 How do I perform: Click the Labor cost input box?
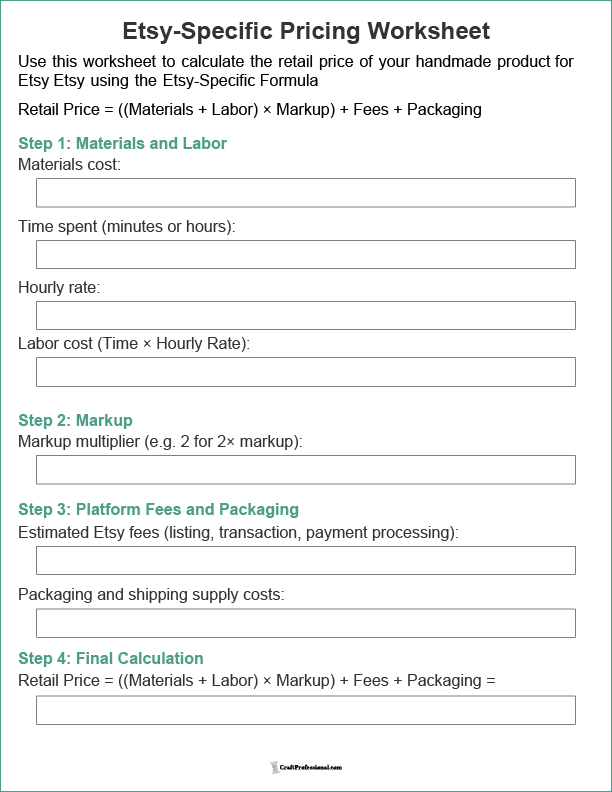pyautogui.click(x=305, y=372)
